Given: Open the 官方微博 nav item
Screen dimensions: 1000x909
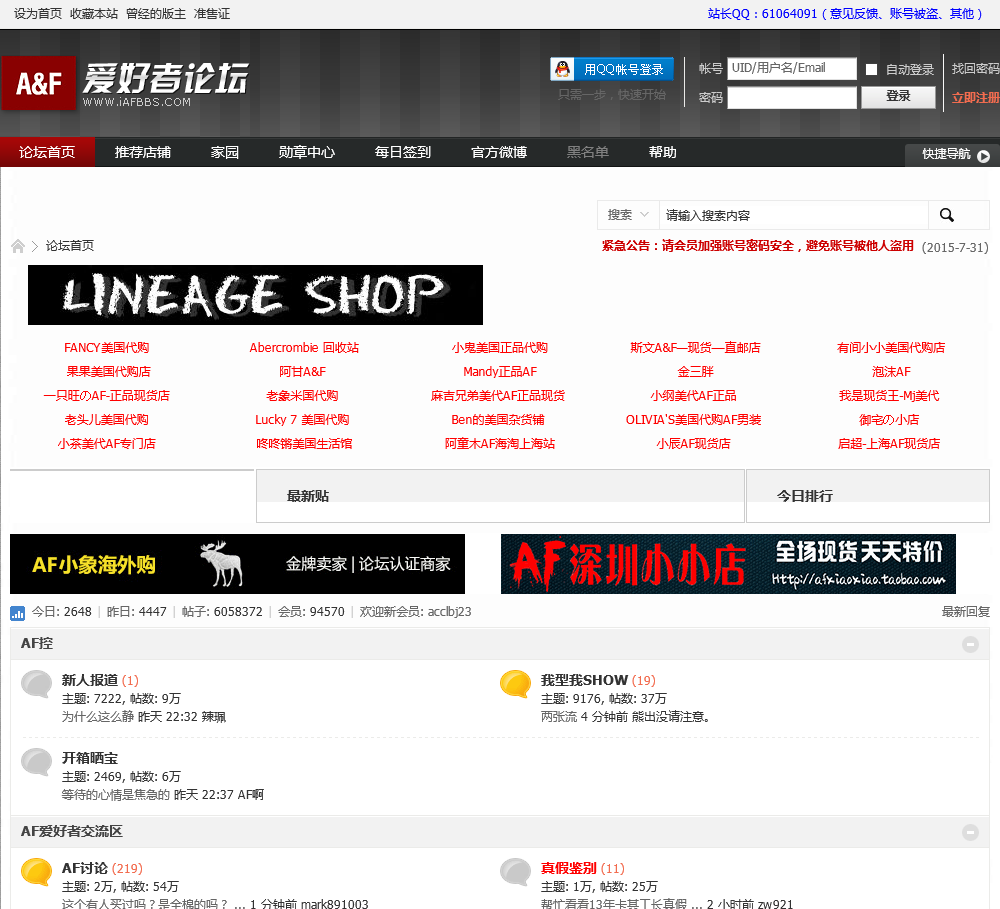Looking at the screenshot, I should pos(499,152).
